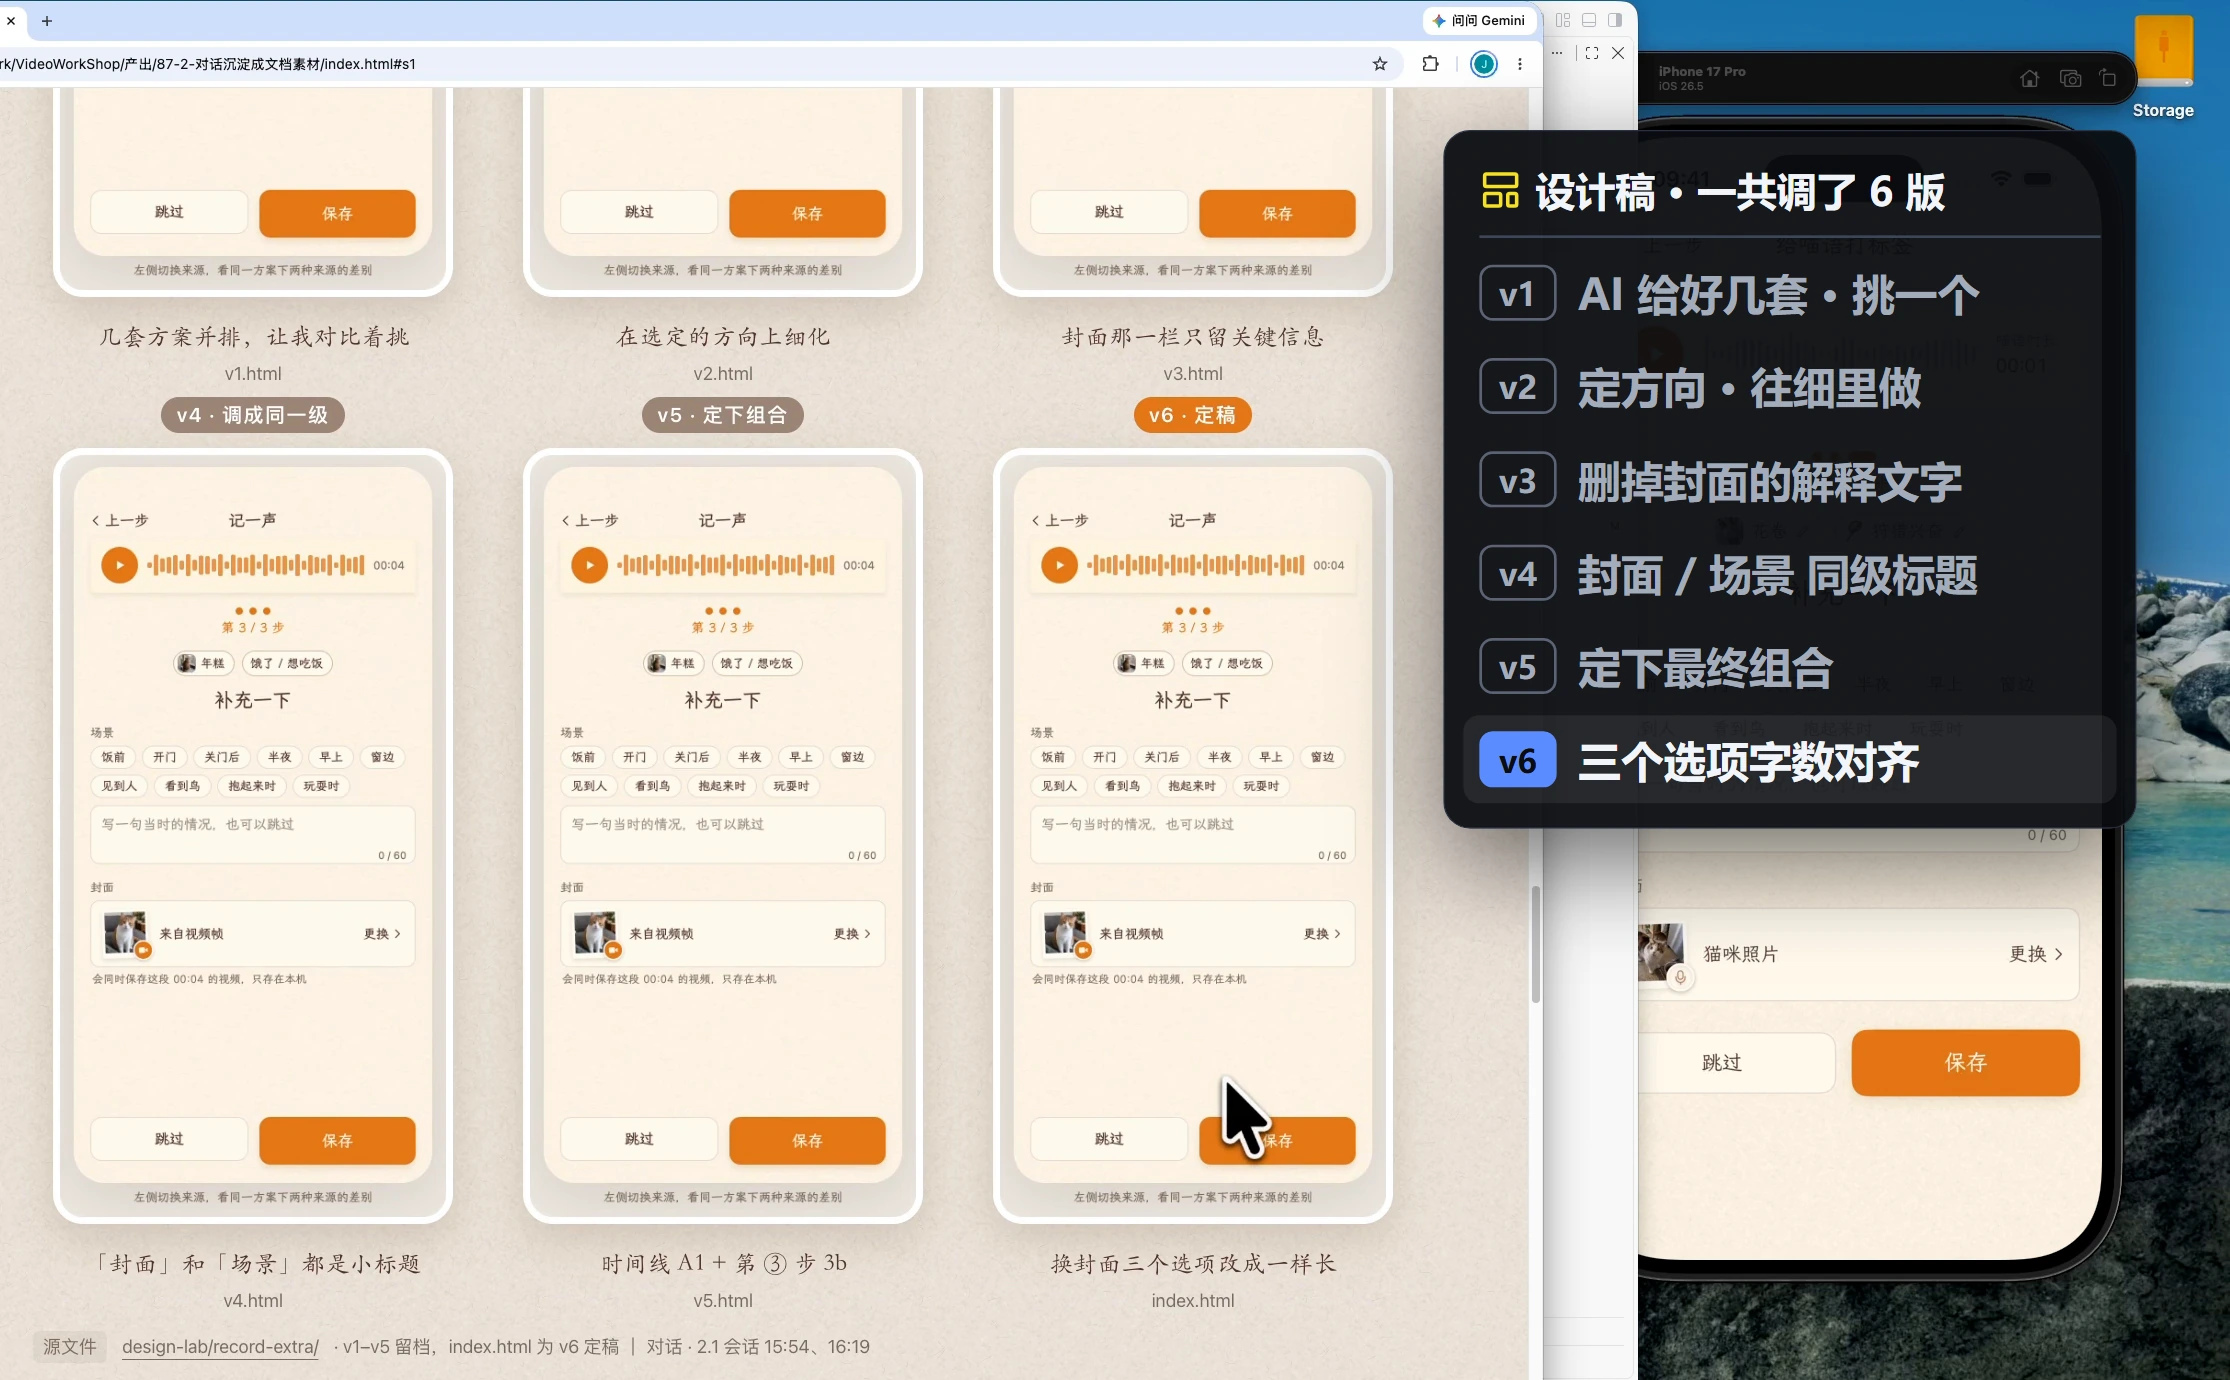This screenshot has height=1380, width=2230.
Task: Bookmark this page with the star icon
Action: (1380, 64)
